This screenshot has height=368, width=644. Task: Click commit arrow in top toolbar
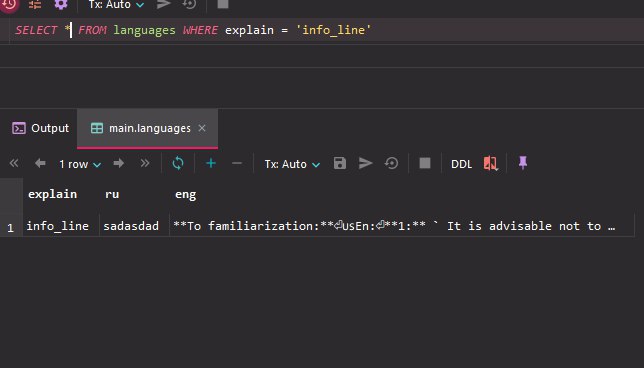click(164, 4)
